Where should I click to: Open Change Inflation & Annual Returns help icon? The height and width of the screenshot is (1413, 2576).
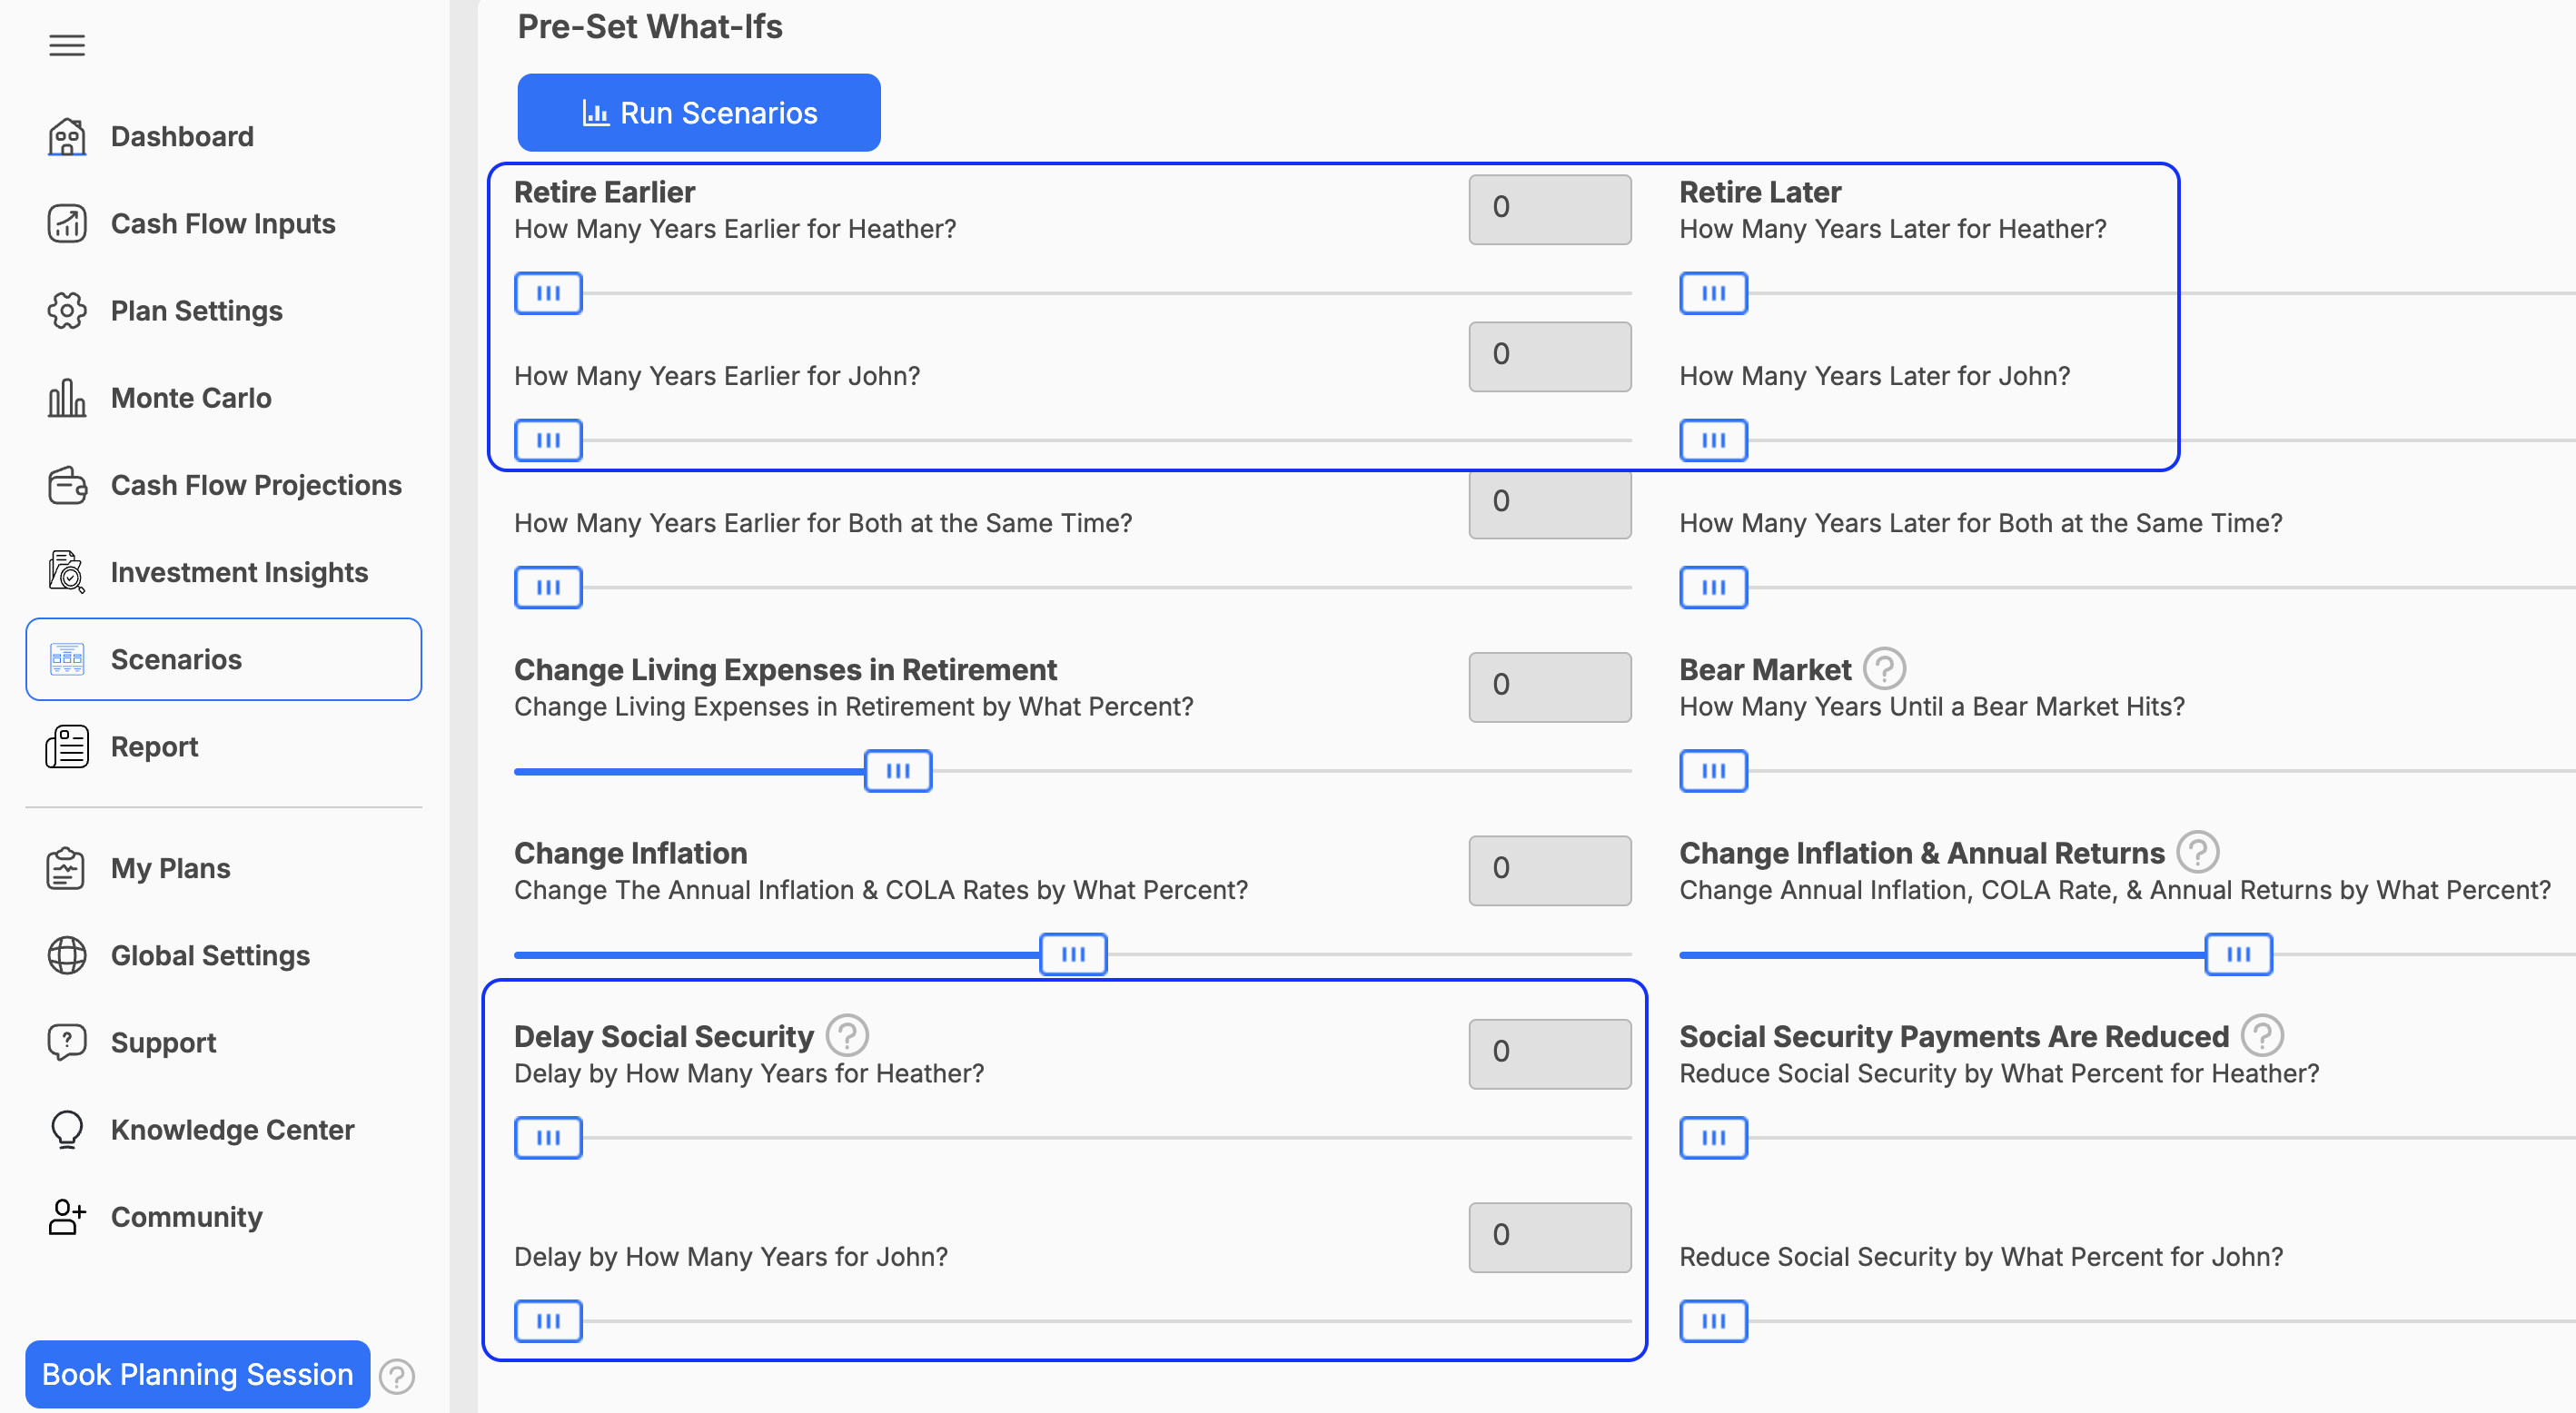(2198, 852)
